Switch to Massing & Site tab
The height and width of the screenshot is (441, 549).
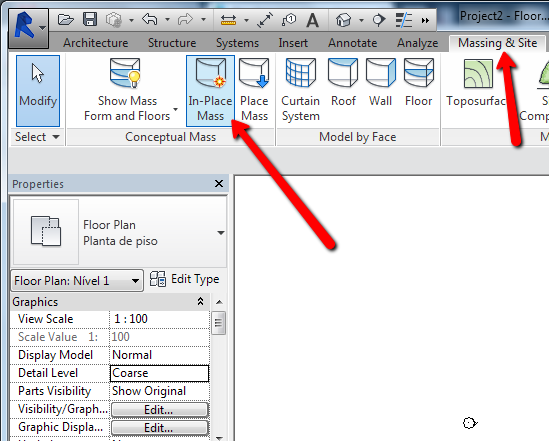[498, 43]
